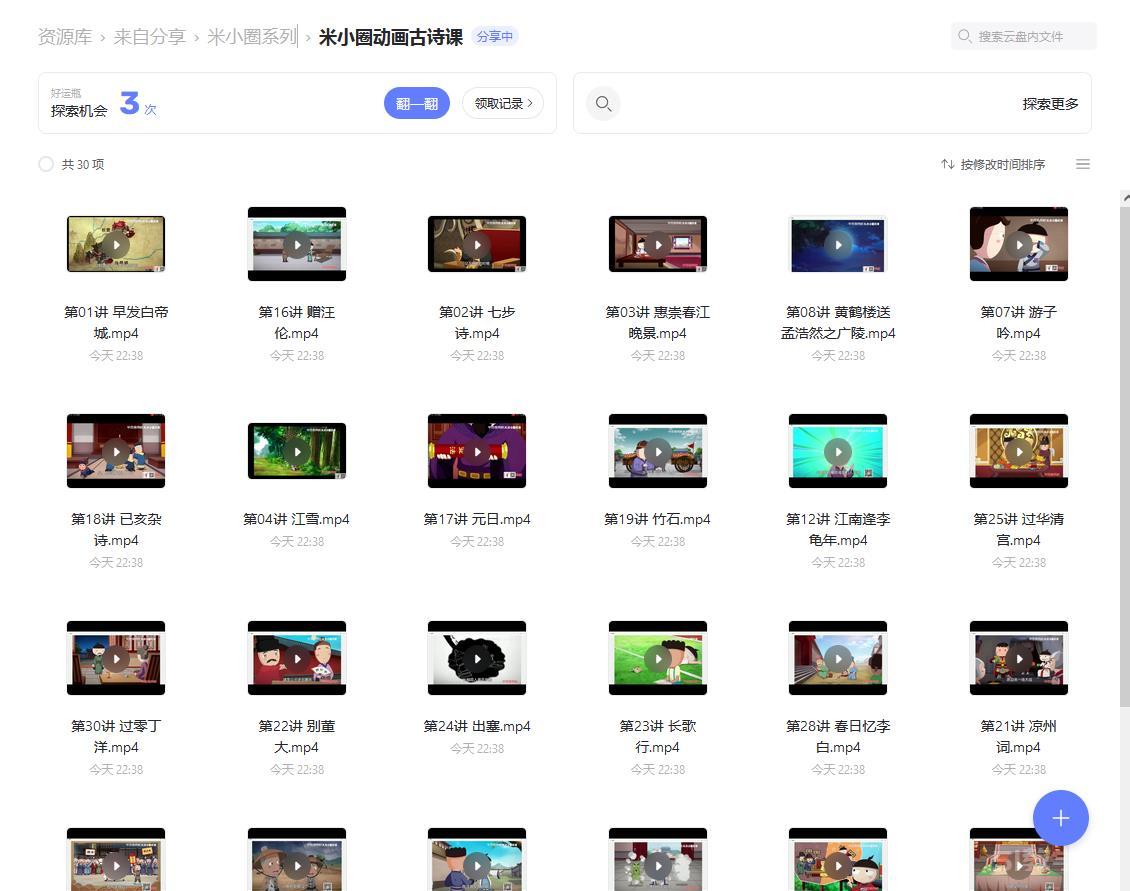Click the blue plus floating button
Image resolution: width=1130 pixels, height=891 pixels.
(x=1060, y=818)
